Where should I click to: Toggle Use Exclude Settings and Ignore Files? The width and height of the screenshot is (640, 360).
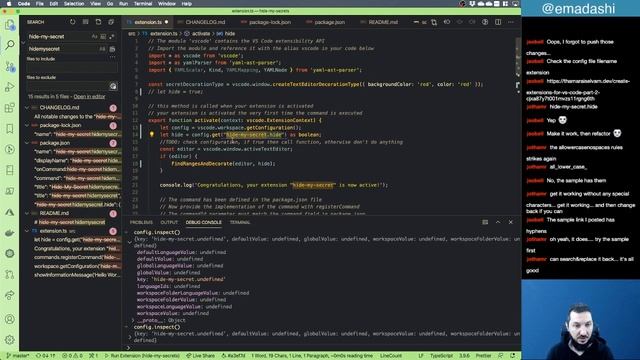pyautogui.click(x=113, y=86)
